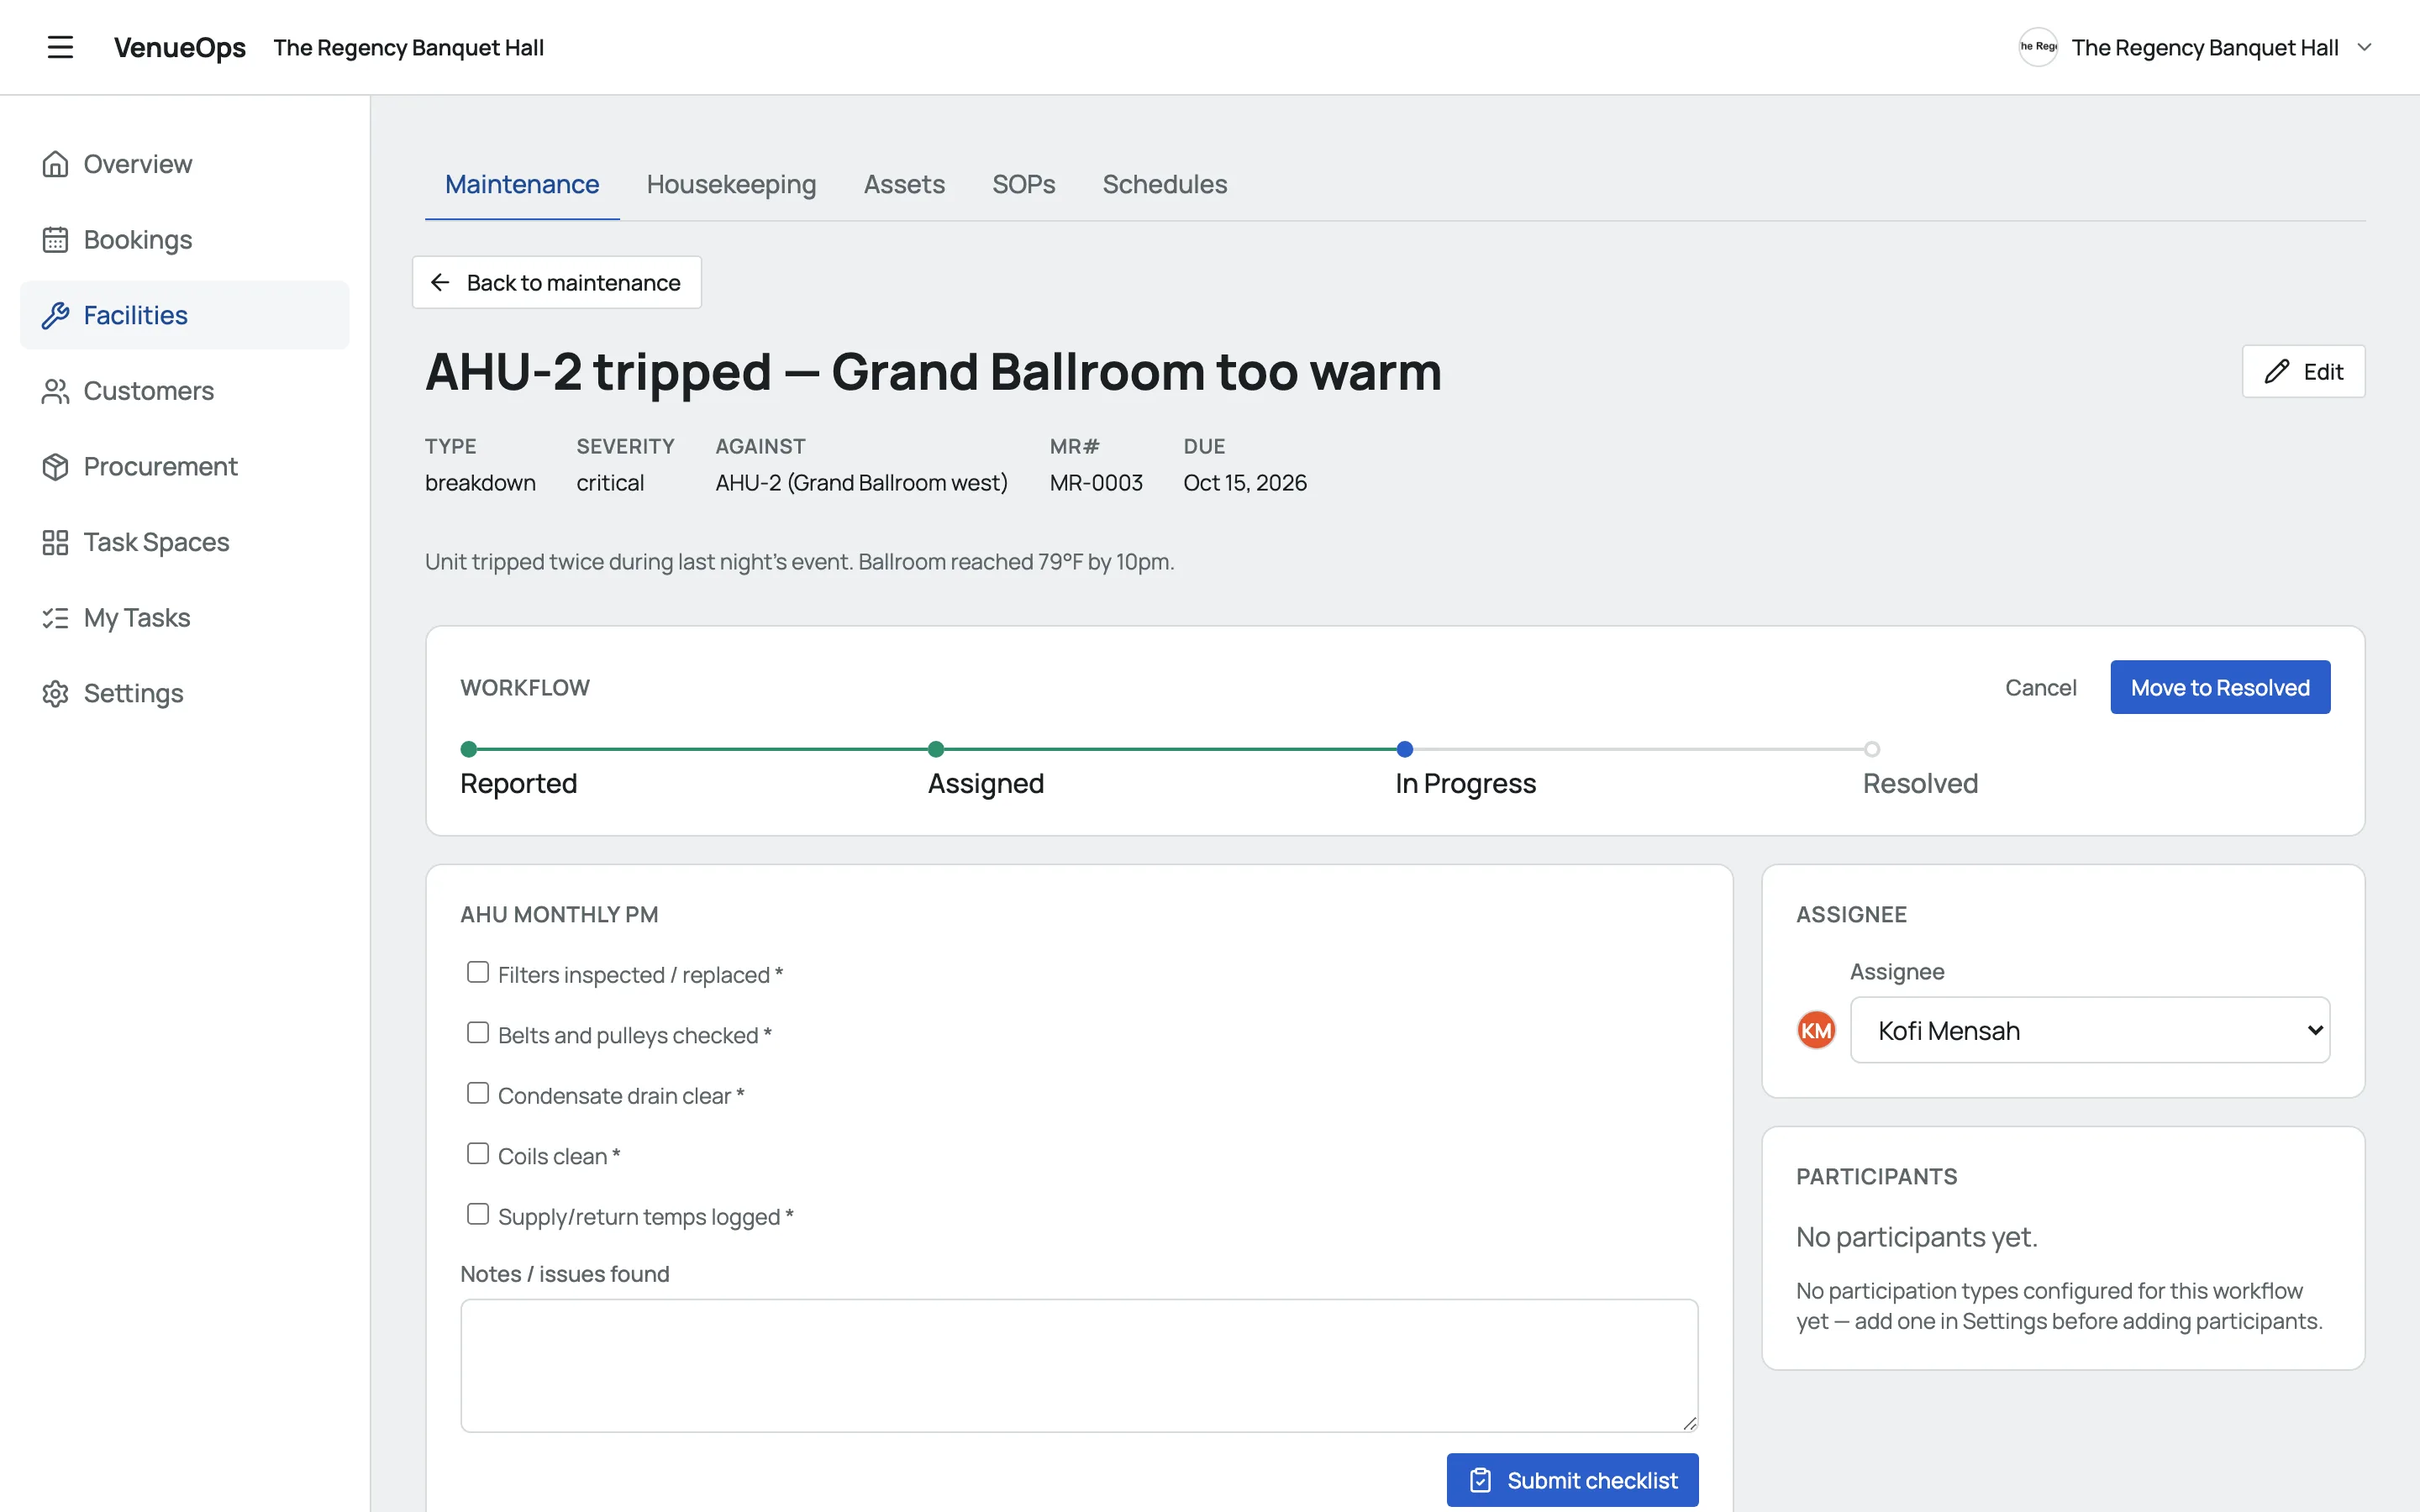Select the In Progress workflow step dot
The image size is (2420, 1512).
pos(1404,749)
